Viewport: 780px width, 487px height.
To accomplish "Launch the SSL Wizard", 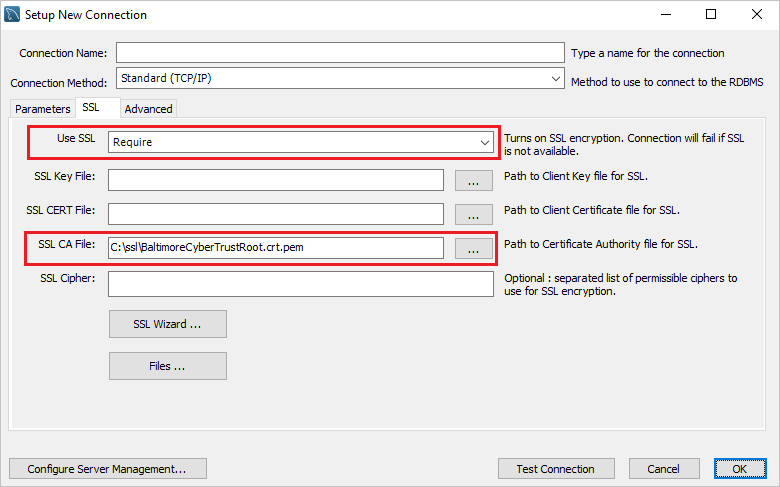I will click(168, 324).
